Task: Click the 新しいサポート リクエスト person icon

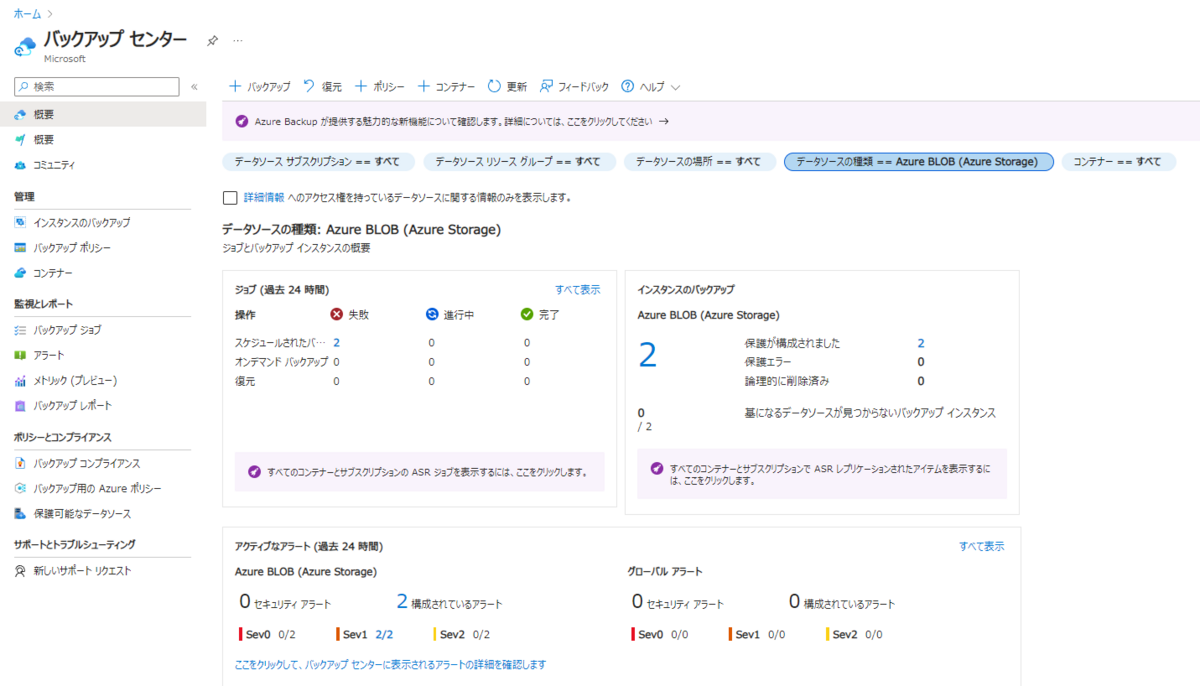Action: pos(20,571)
